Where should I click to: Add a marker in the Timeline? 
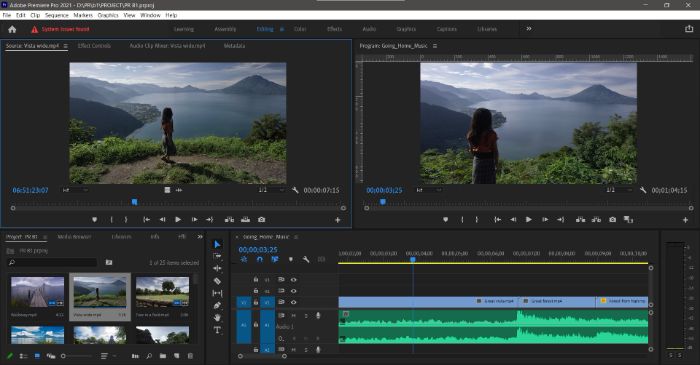point(291,259)
